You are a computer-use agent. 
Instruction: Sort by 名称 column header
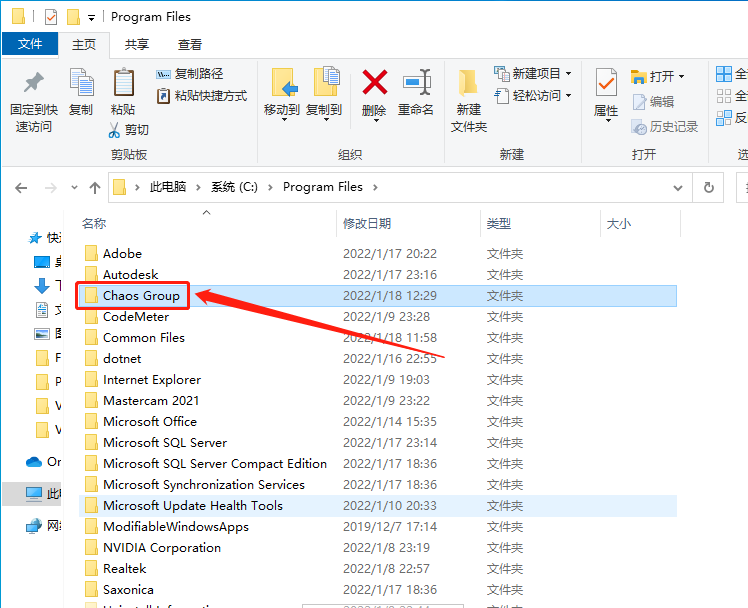coord(94,223)
